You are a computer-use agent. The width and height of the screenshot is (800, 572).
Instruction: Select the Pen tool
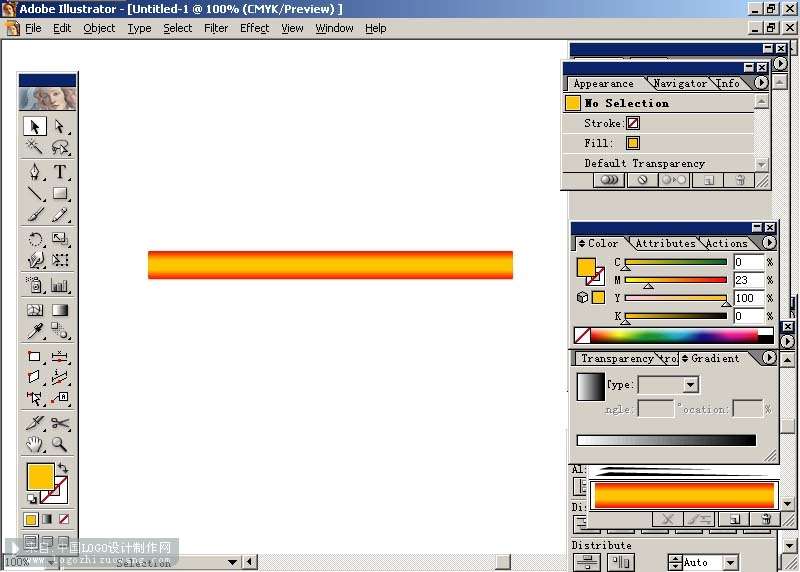click(35, 172)
